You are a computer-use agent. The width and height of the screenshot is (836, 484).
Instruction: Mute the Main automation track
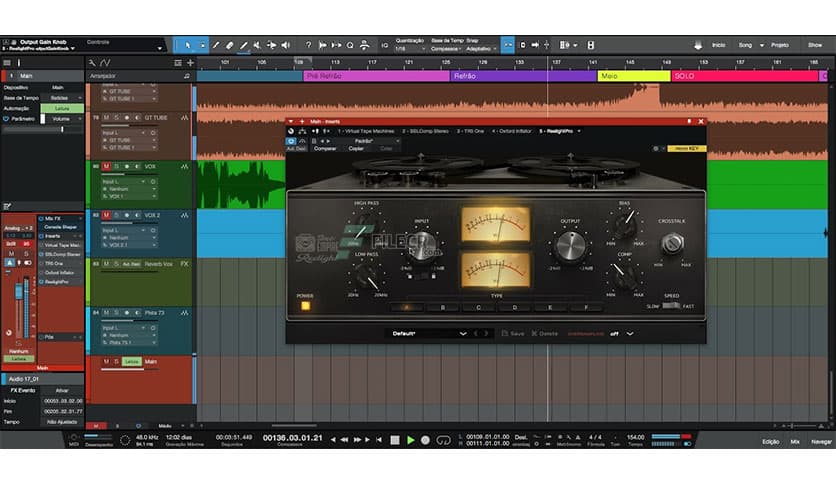coord(106,361)
